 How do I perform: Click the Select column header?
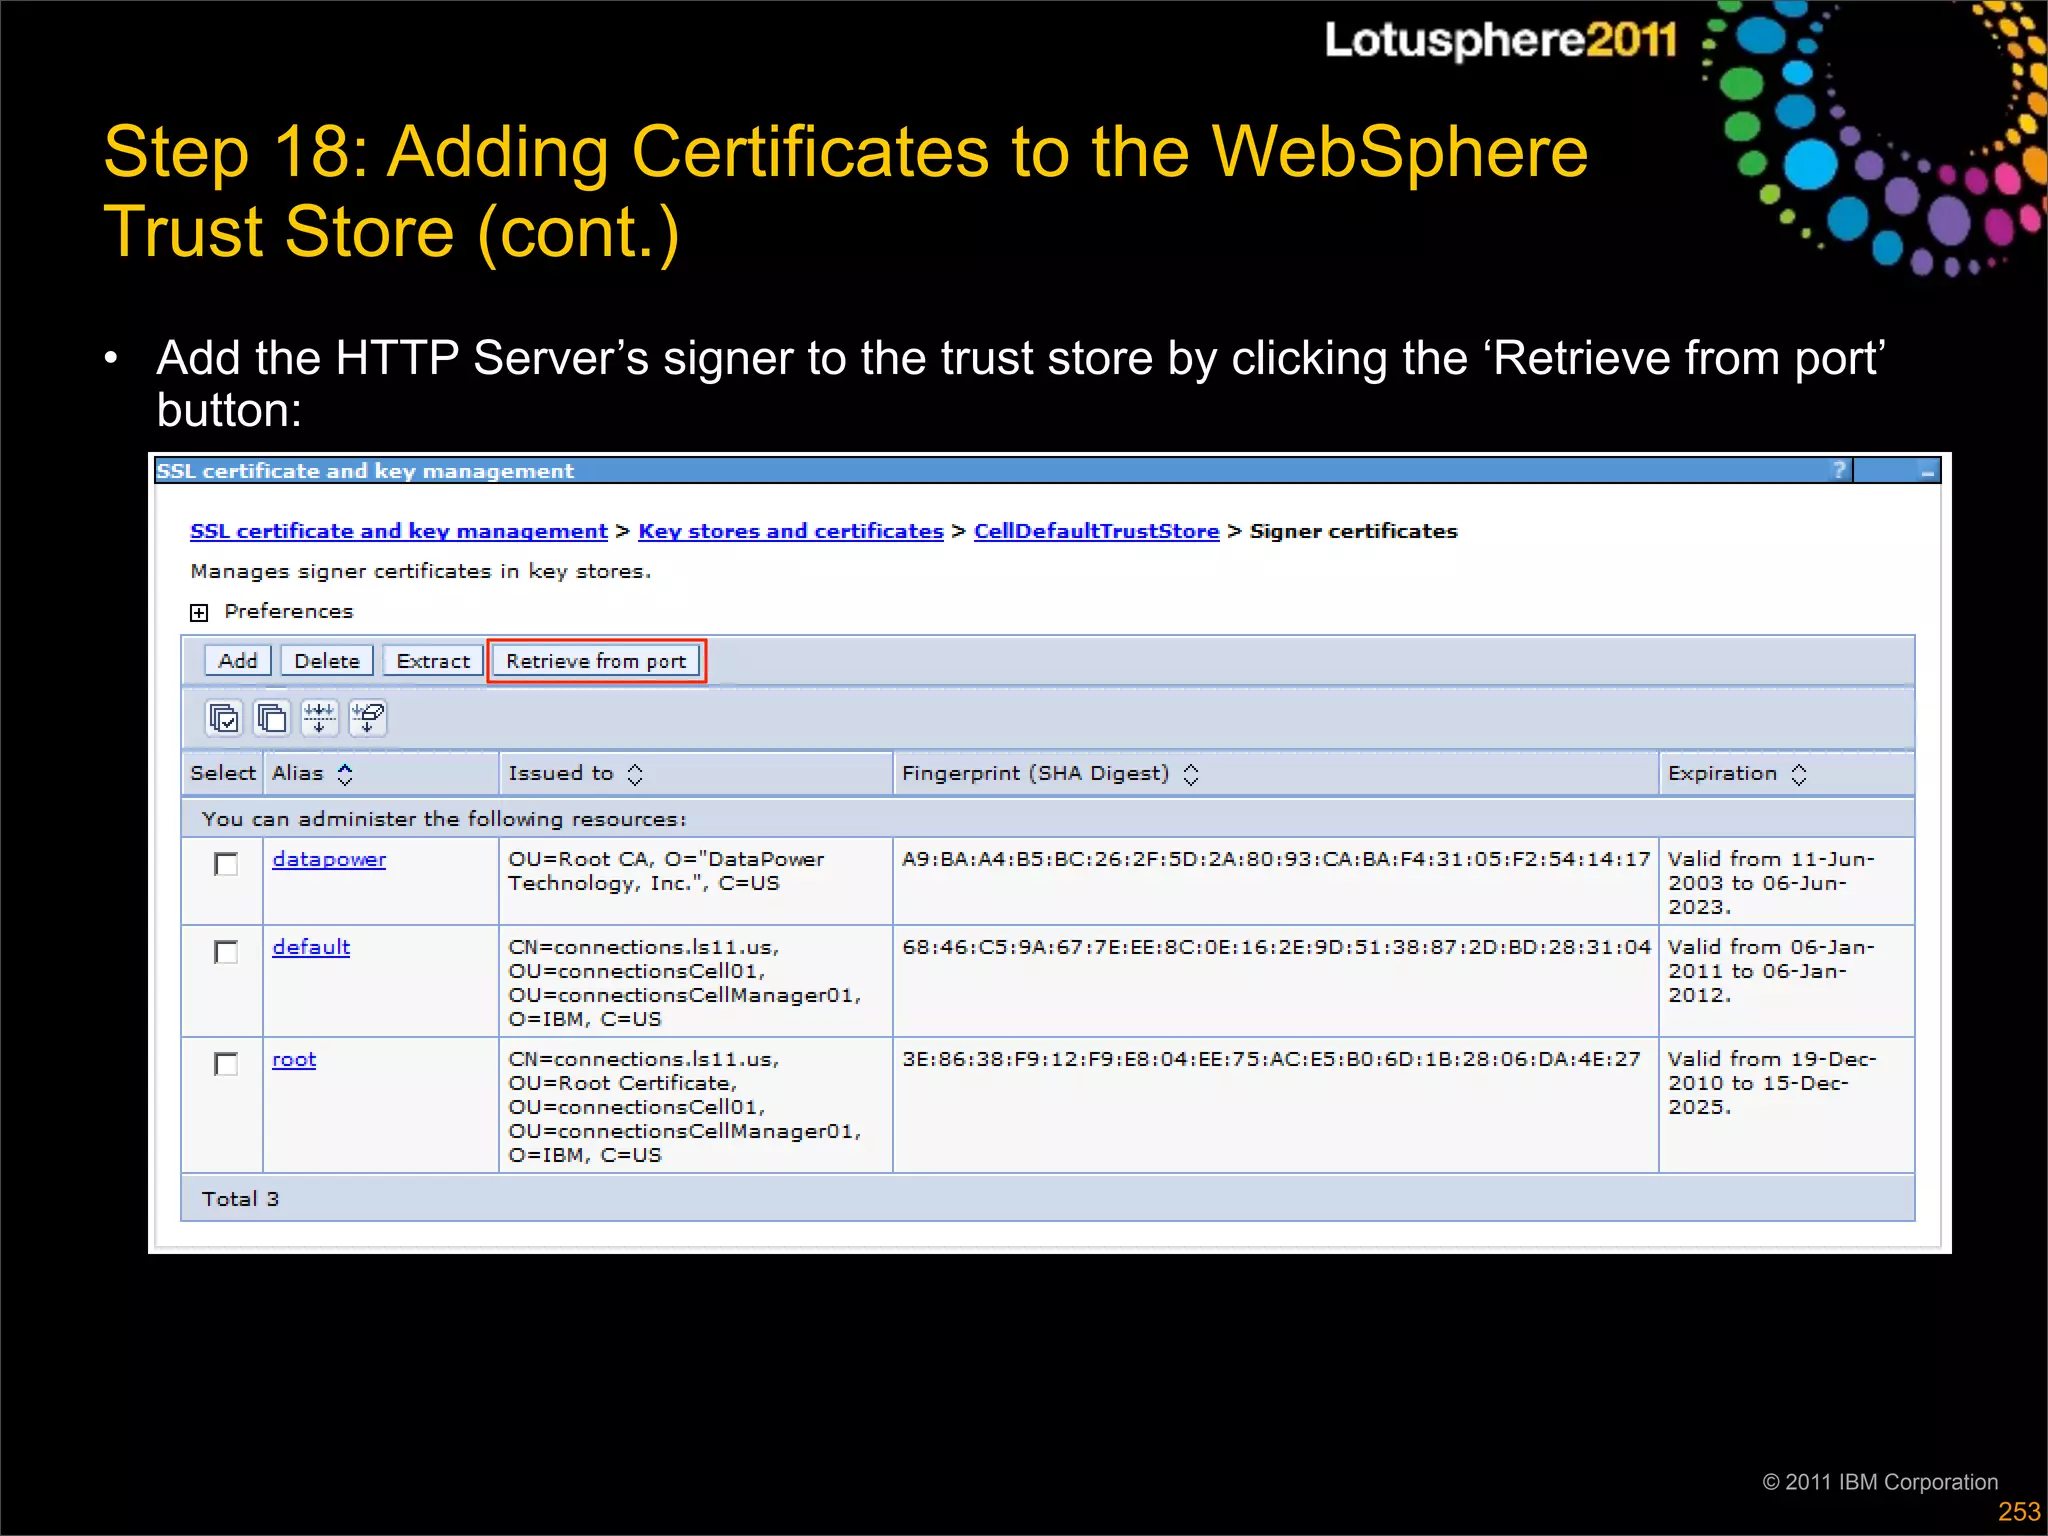tap(223, 773)
